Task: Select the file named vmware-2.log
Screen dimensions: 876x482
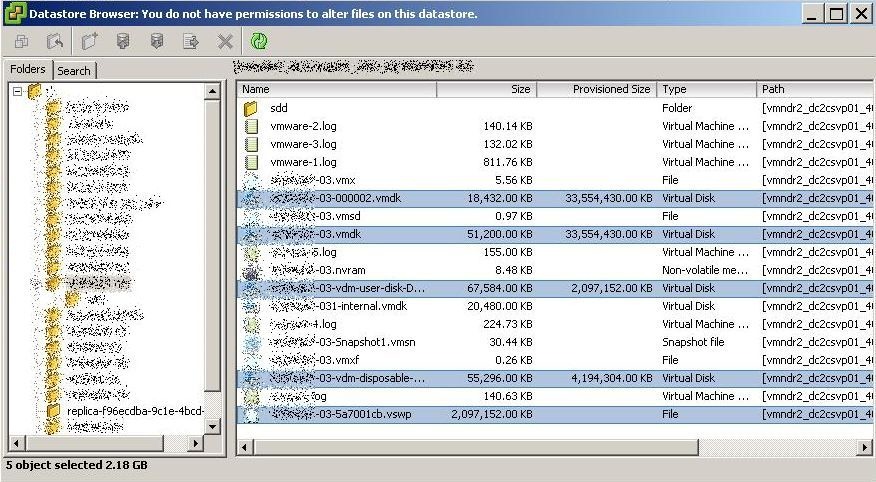Action: pyautogui.click(x=303, y=126)
